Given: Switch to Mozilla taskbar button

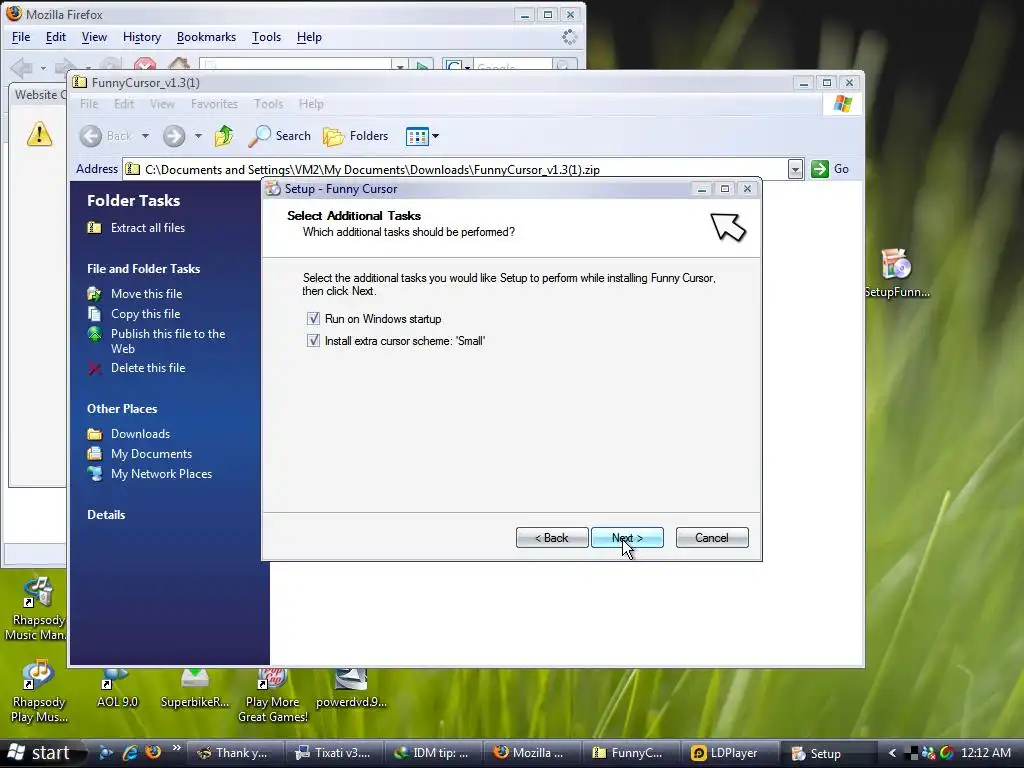Looking at the screenshot, I should [x=530, y=753].
